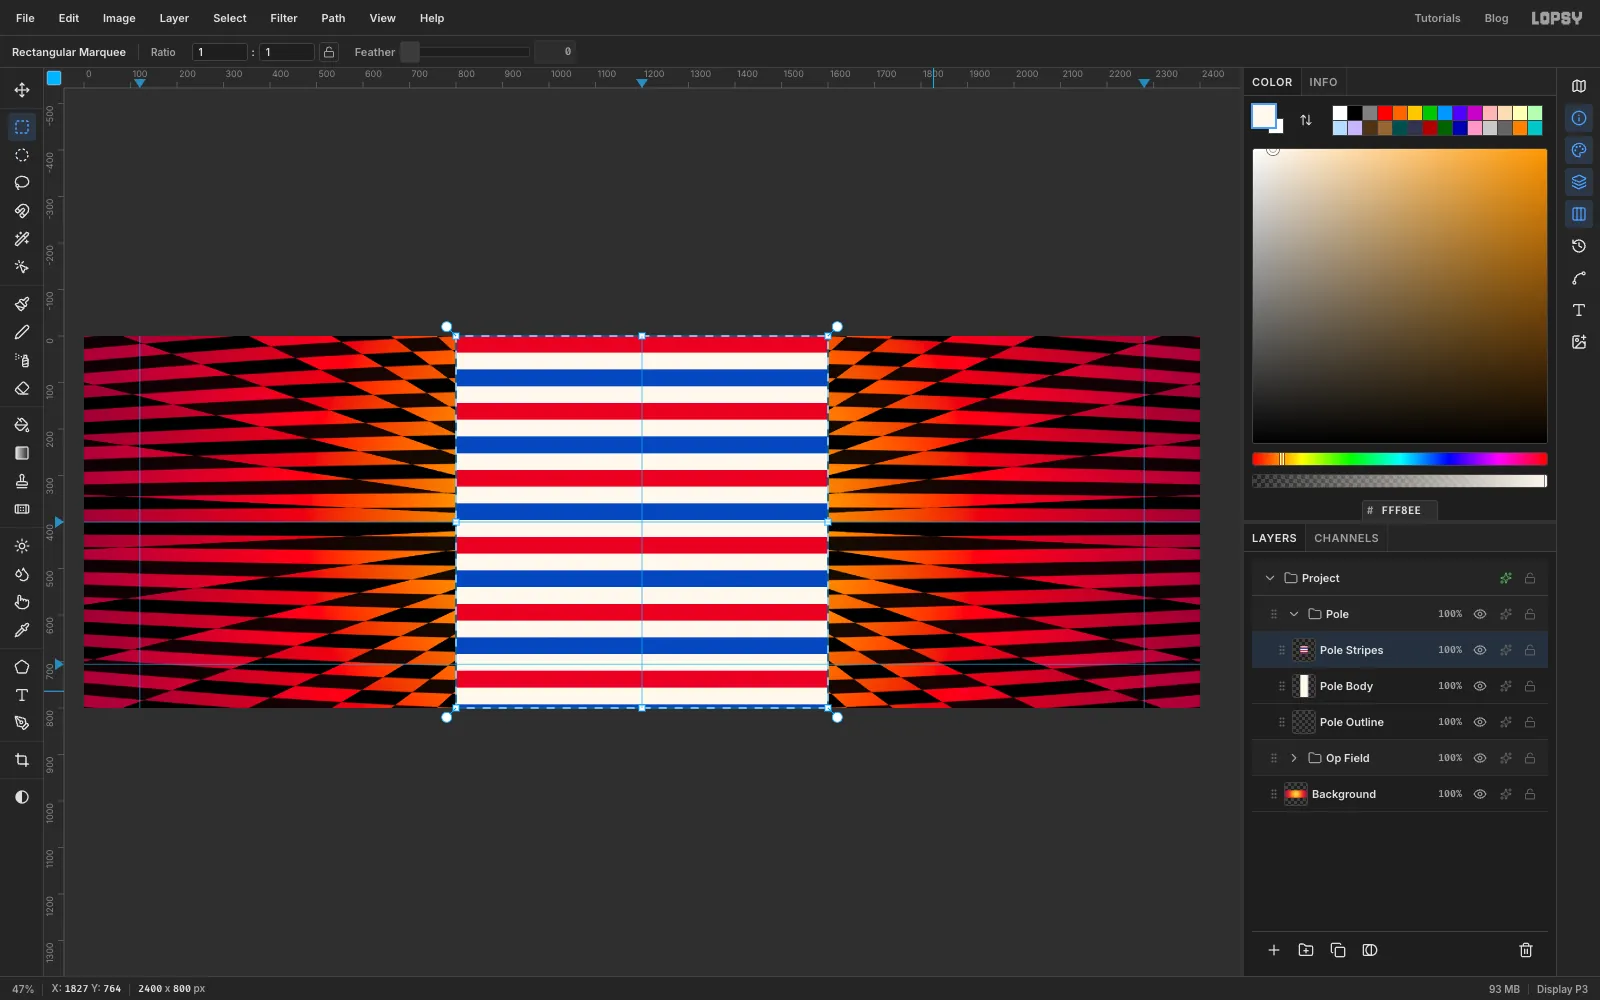Hide the Background layer

point(1480,794)
